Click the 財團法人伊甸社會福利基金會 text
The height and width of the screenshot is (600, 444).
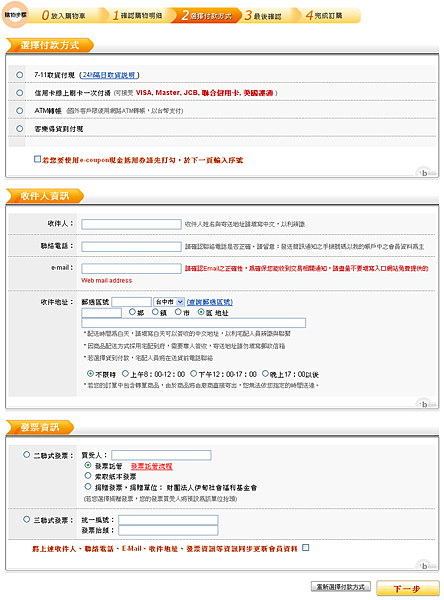[x=212, y=488]
